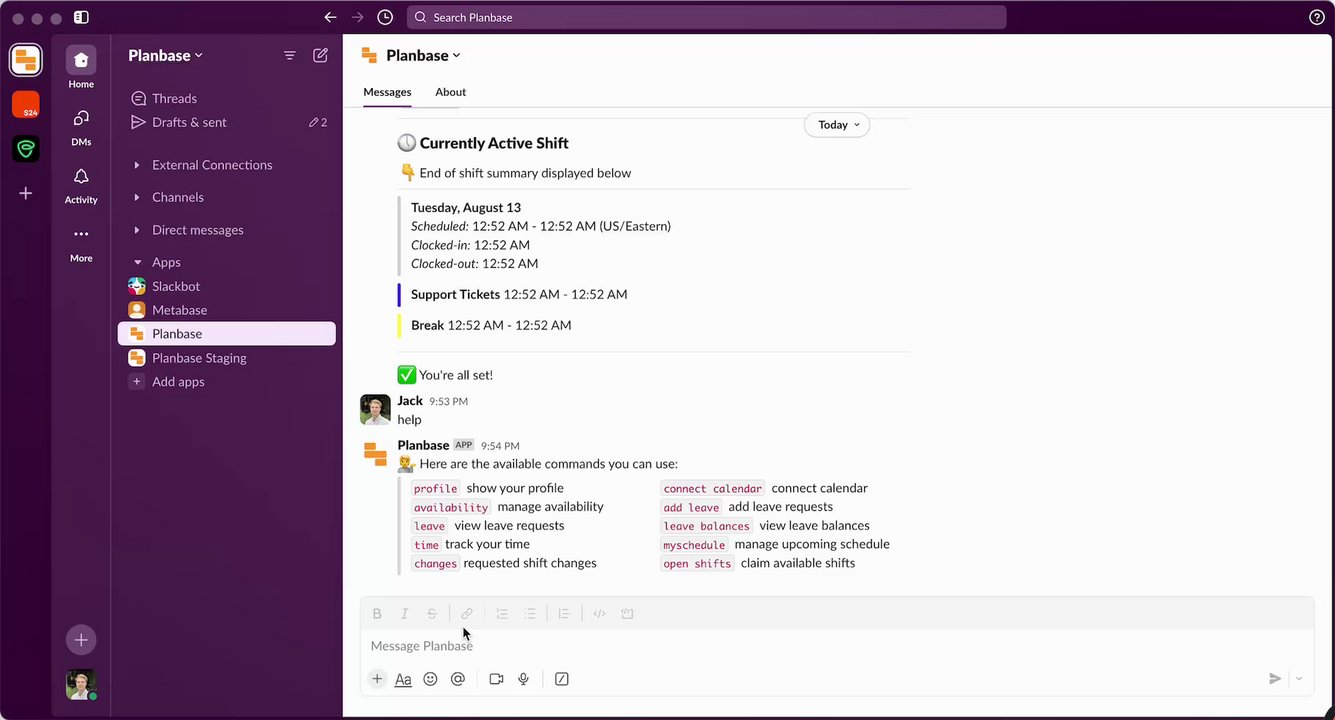The image size is (1335, 720).
Task: Insert an ordered list
Action: click(502, 614)
